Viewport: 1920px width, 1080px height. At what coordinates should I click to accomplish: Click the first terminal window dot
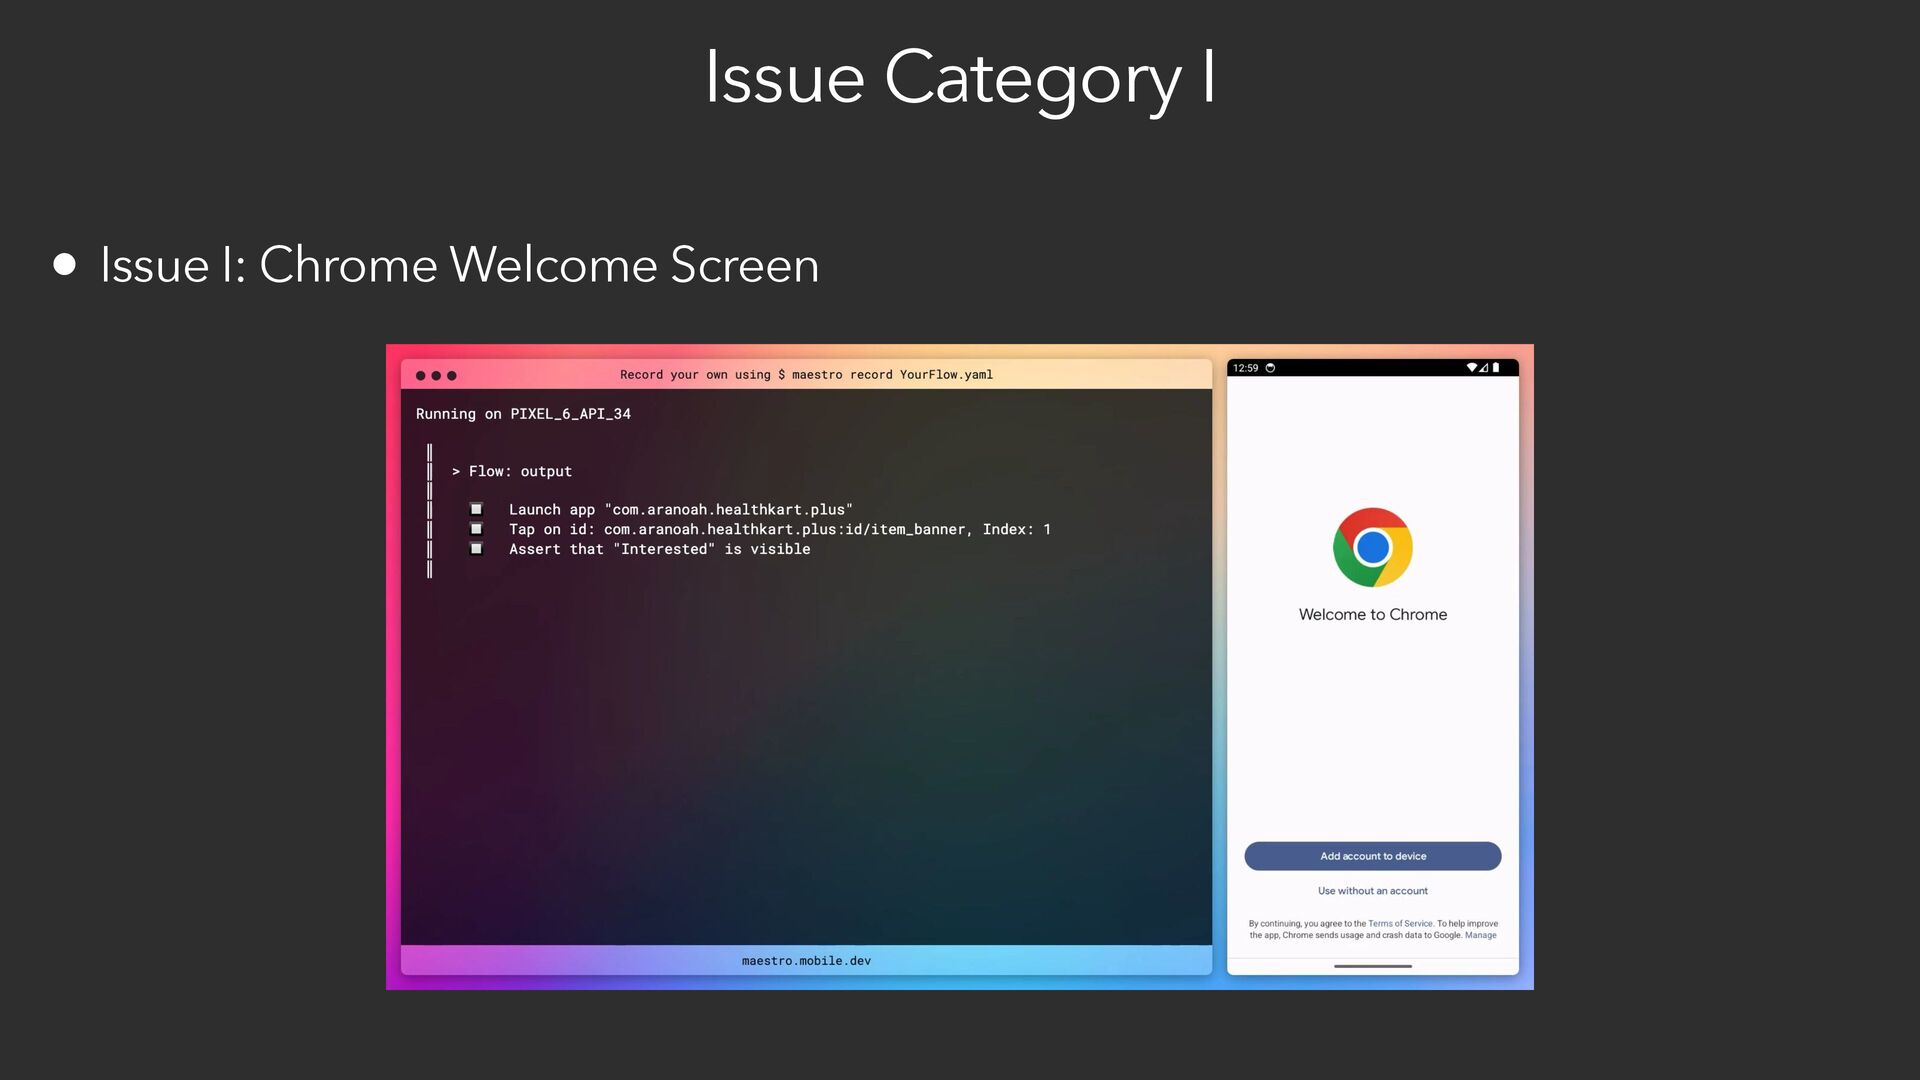(x=420, y=376)
